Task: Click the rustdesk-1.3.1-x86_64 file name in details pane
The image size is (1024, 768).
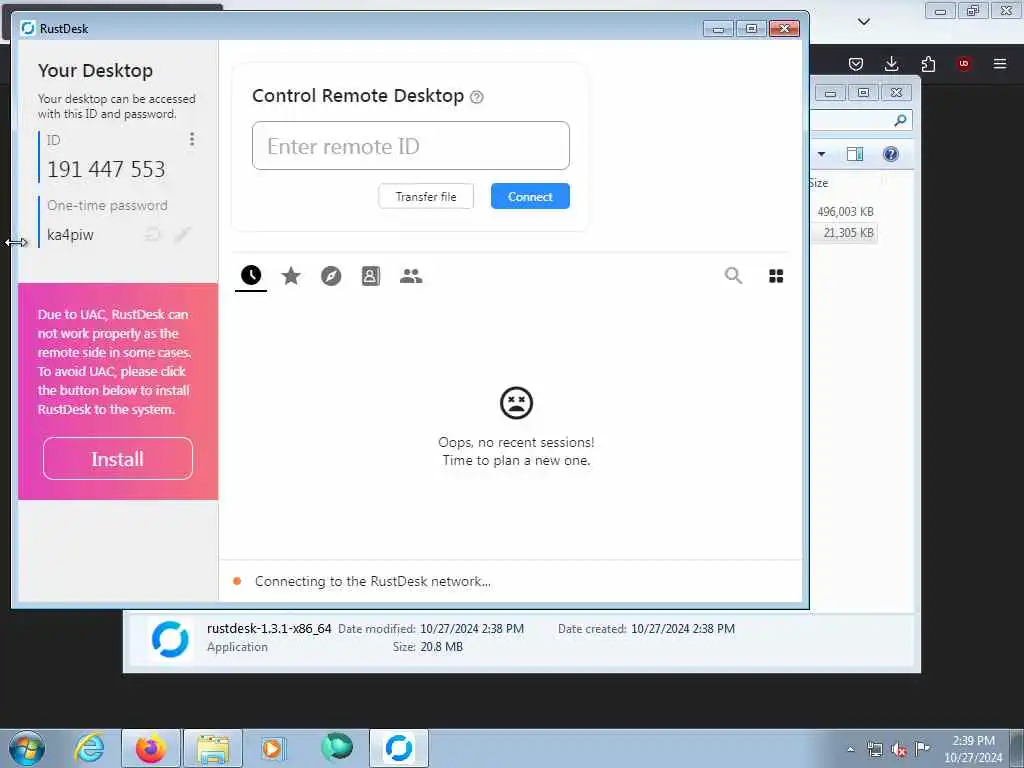Action: coord(269,629)
